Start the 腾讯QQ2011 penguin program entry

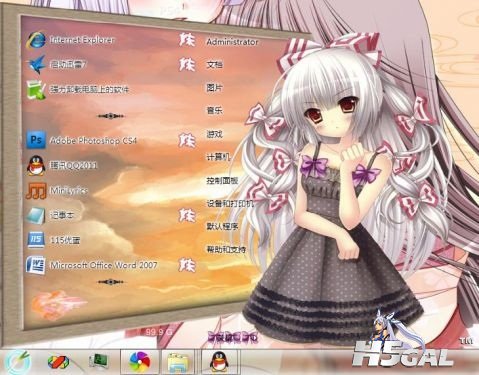coord(62,166)
